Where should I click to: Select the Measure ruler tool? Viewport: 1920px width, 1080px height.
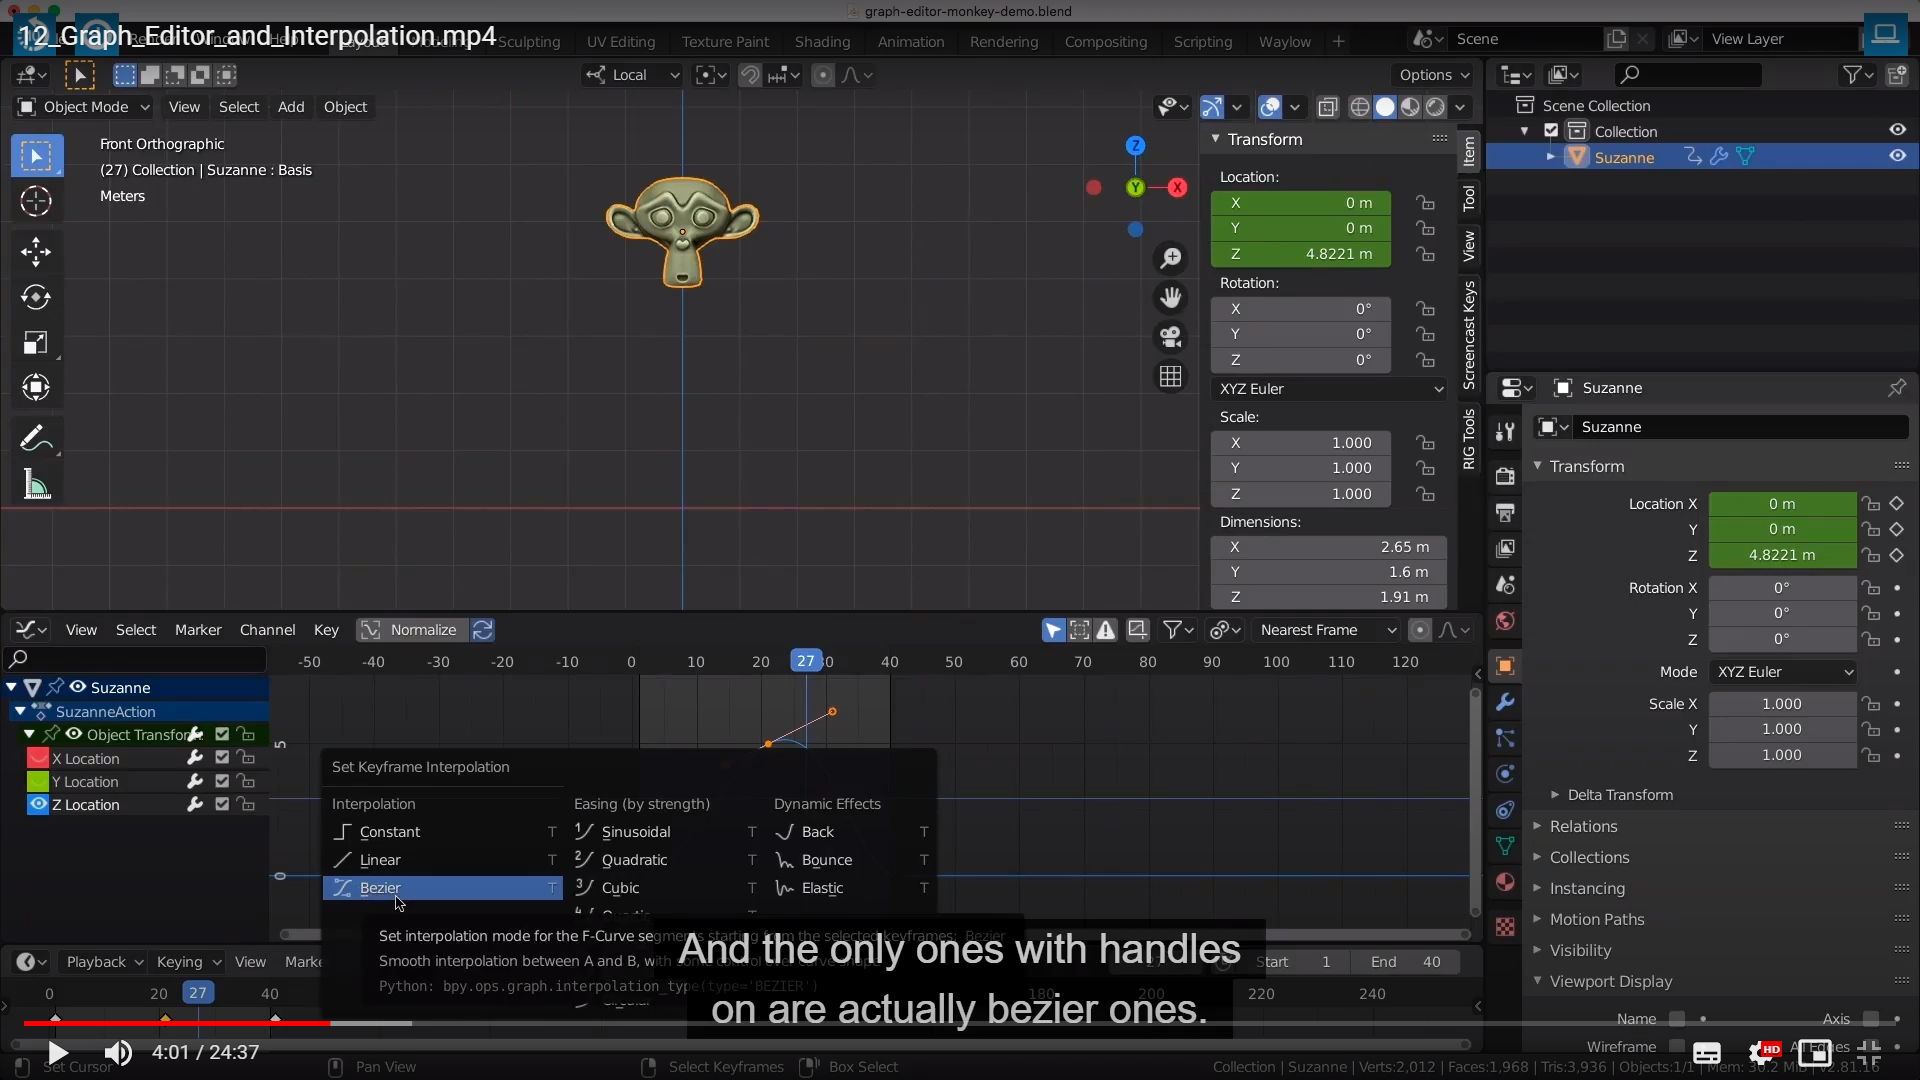tap(36, 485)
